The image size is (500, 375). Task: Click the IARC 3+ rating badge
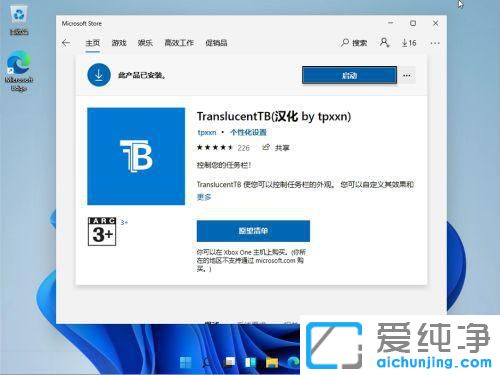(102, 231)
